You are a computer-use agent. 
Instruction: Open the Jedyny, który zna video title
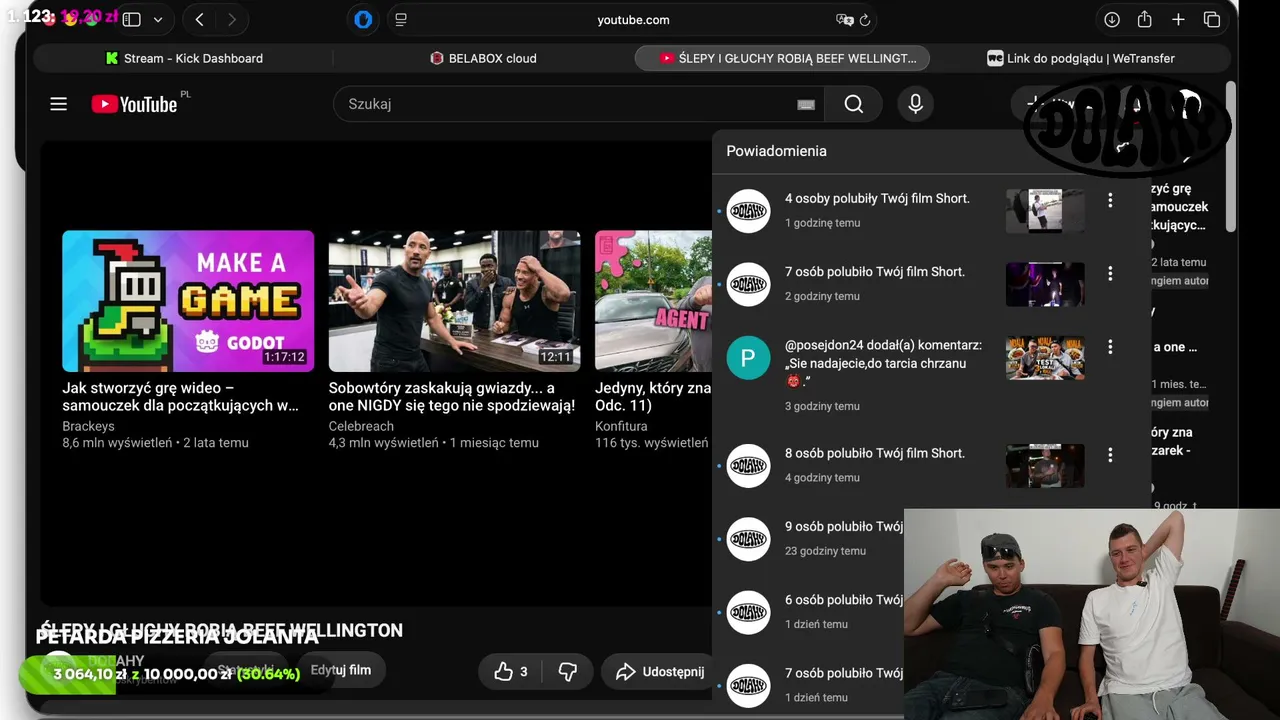coord(653,397)
